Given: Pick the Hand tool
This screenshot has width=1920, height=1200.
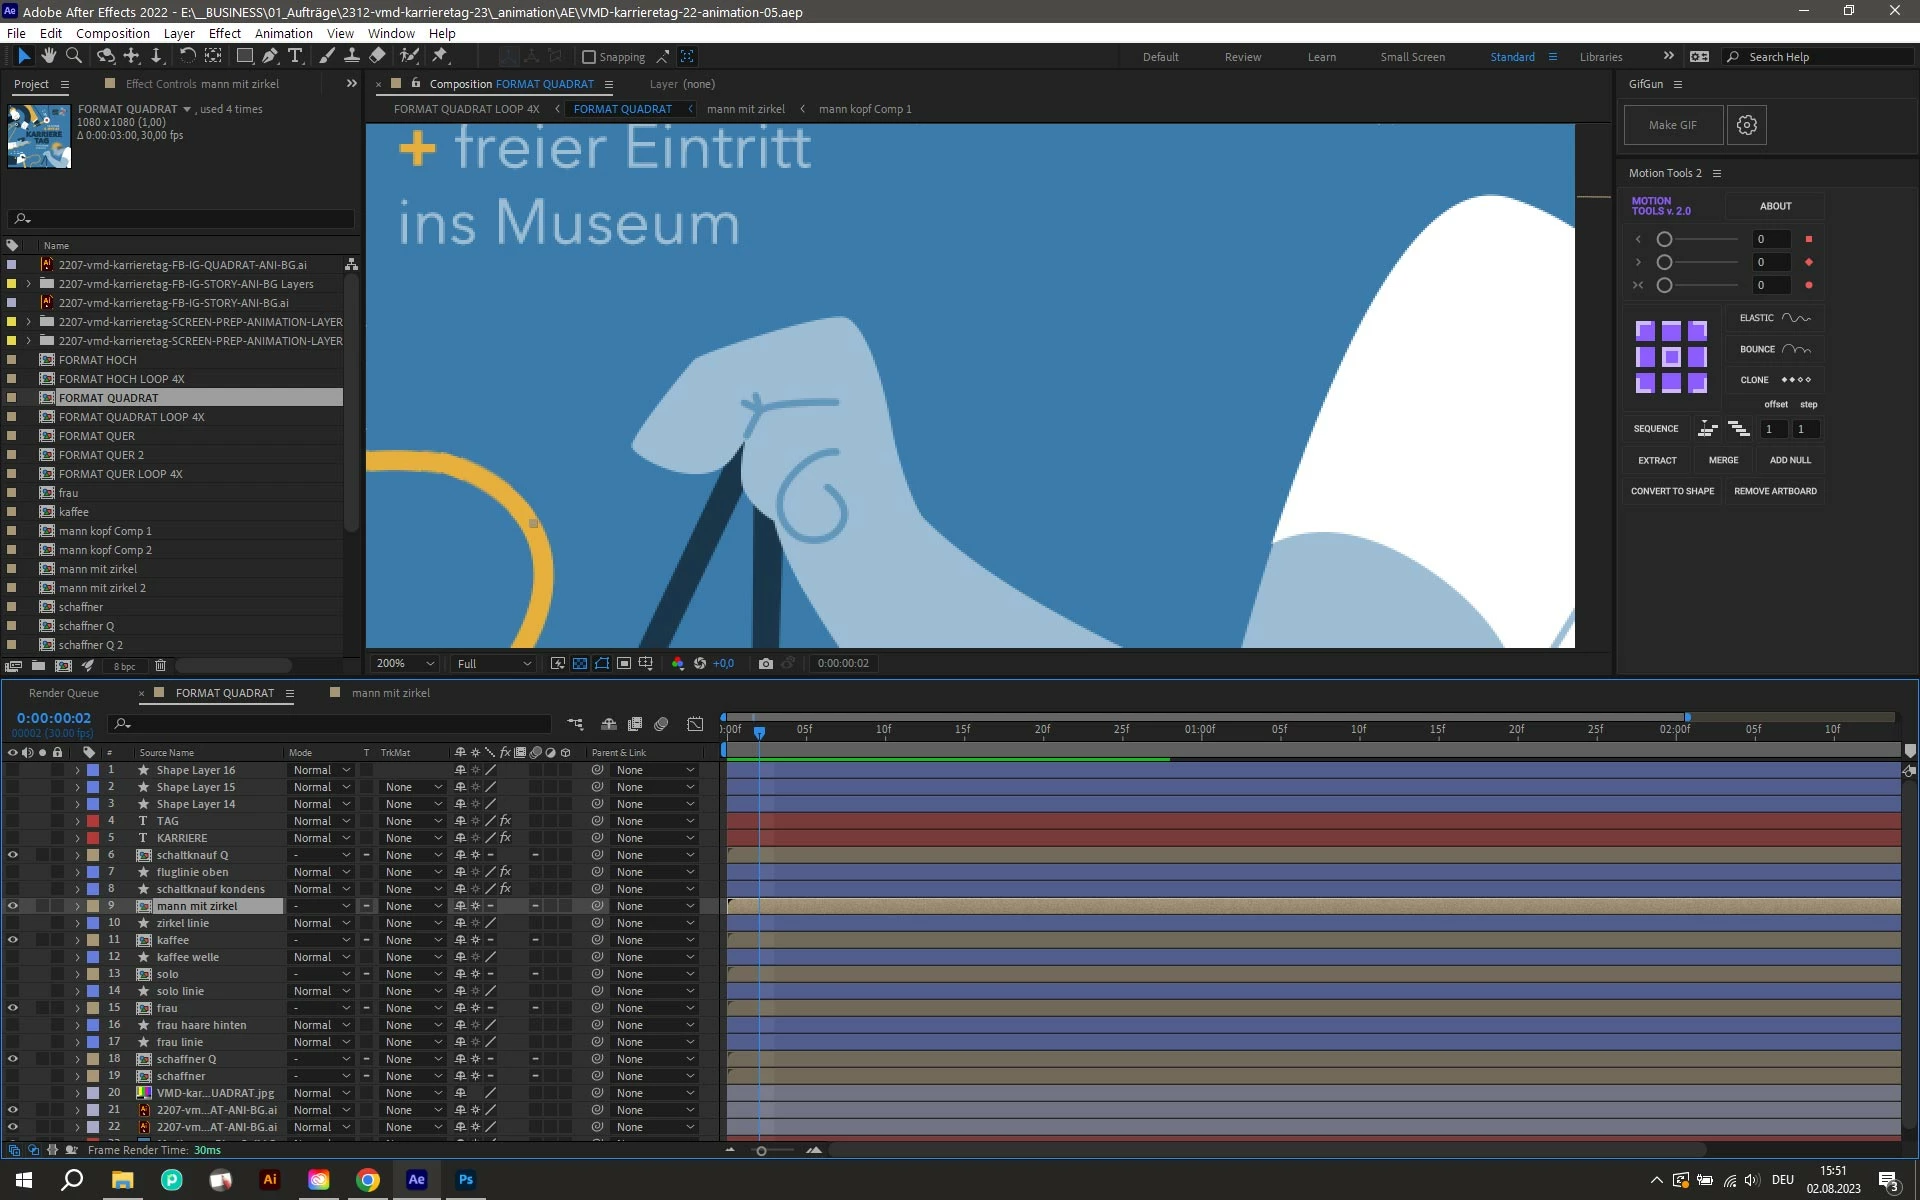Looking at the screenshot, I should 48,57.
